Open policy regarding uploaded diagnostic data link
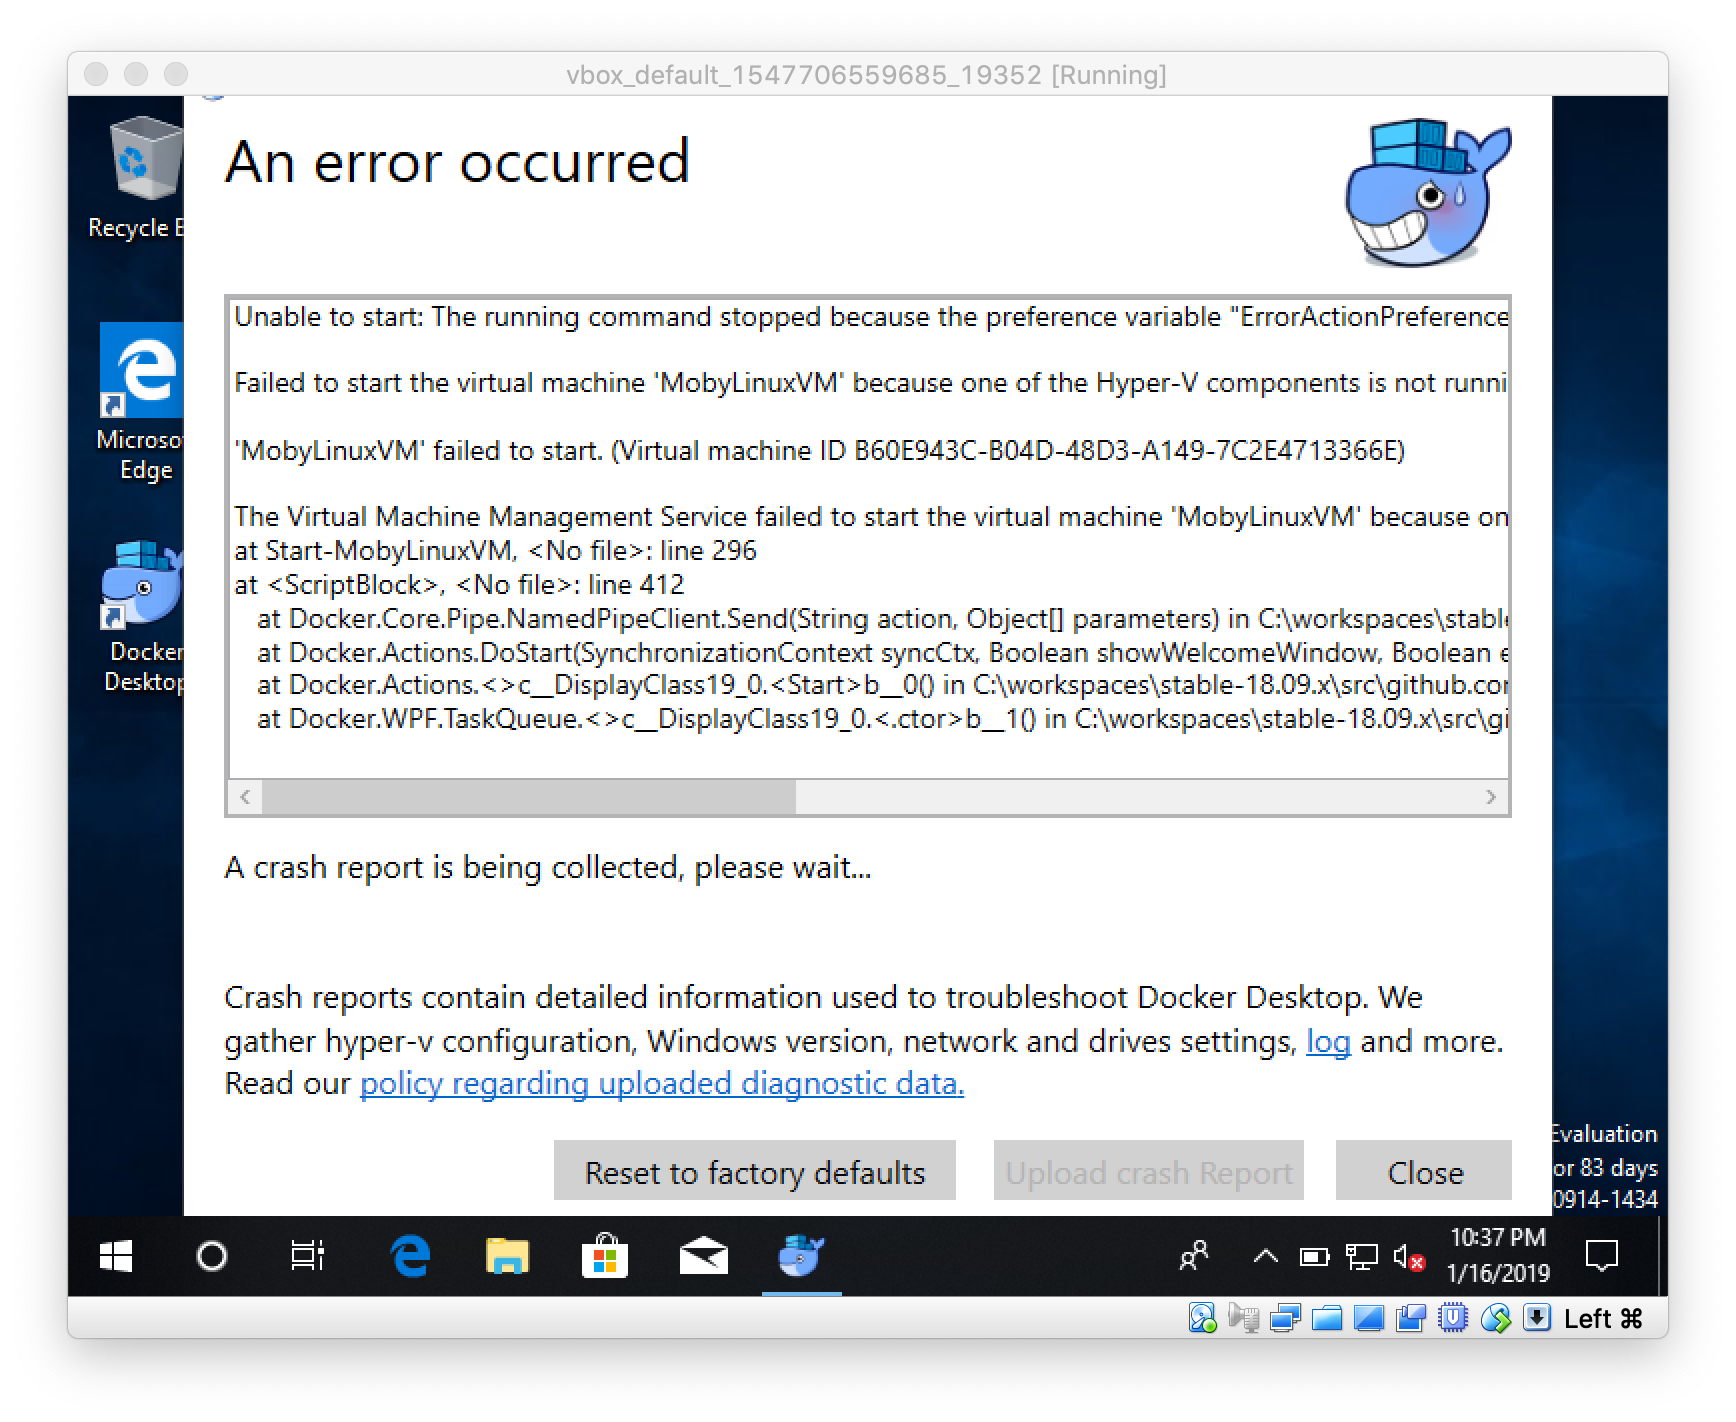 click(662, 1083)
